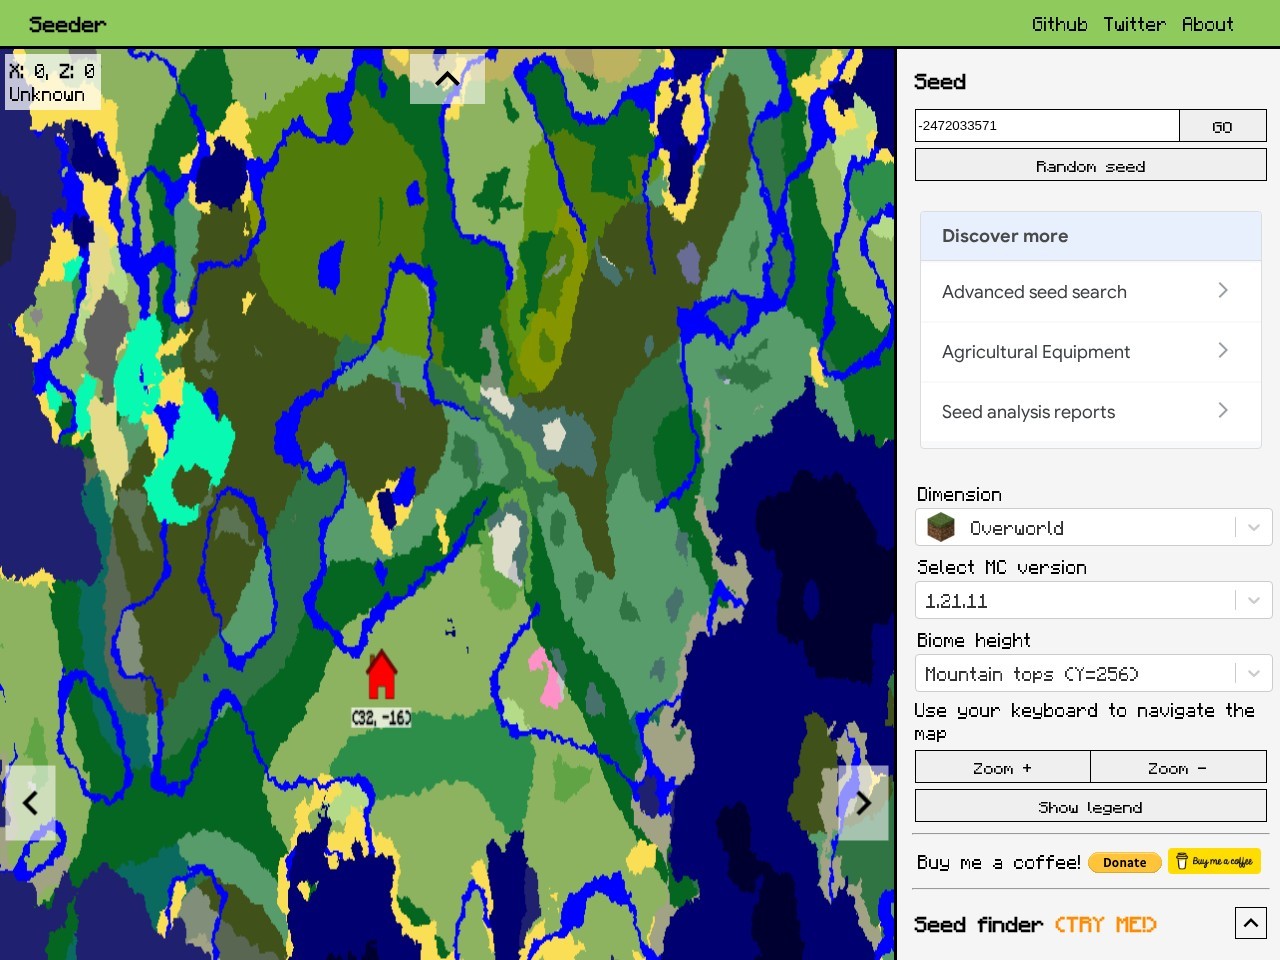The height and width of the screenshot is (960, 1280).
Task: Collapse the Seed finder section
Action: click(x=1250, y=923)
